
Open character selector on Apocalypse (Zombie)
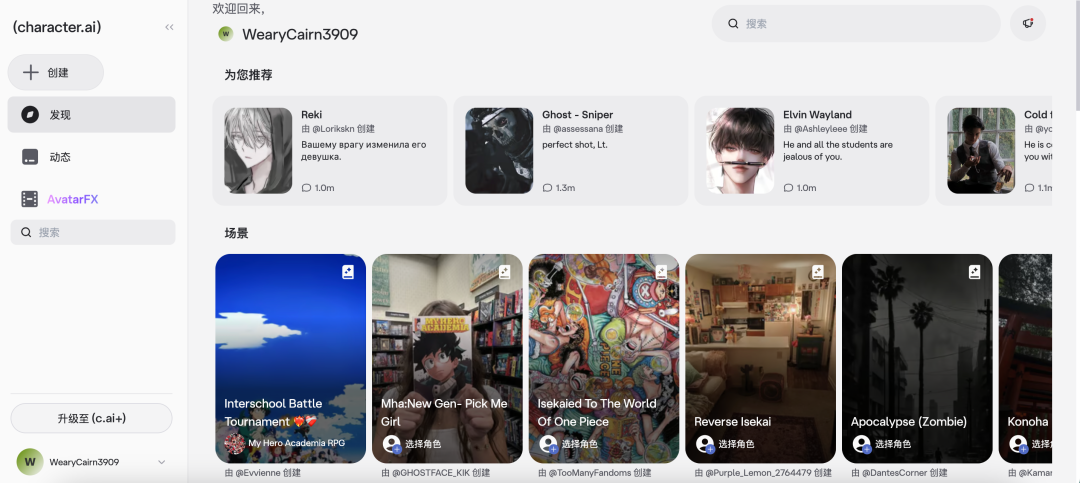pos(892,444)
